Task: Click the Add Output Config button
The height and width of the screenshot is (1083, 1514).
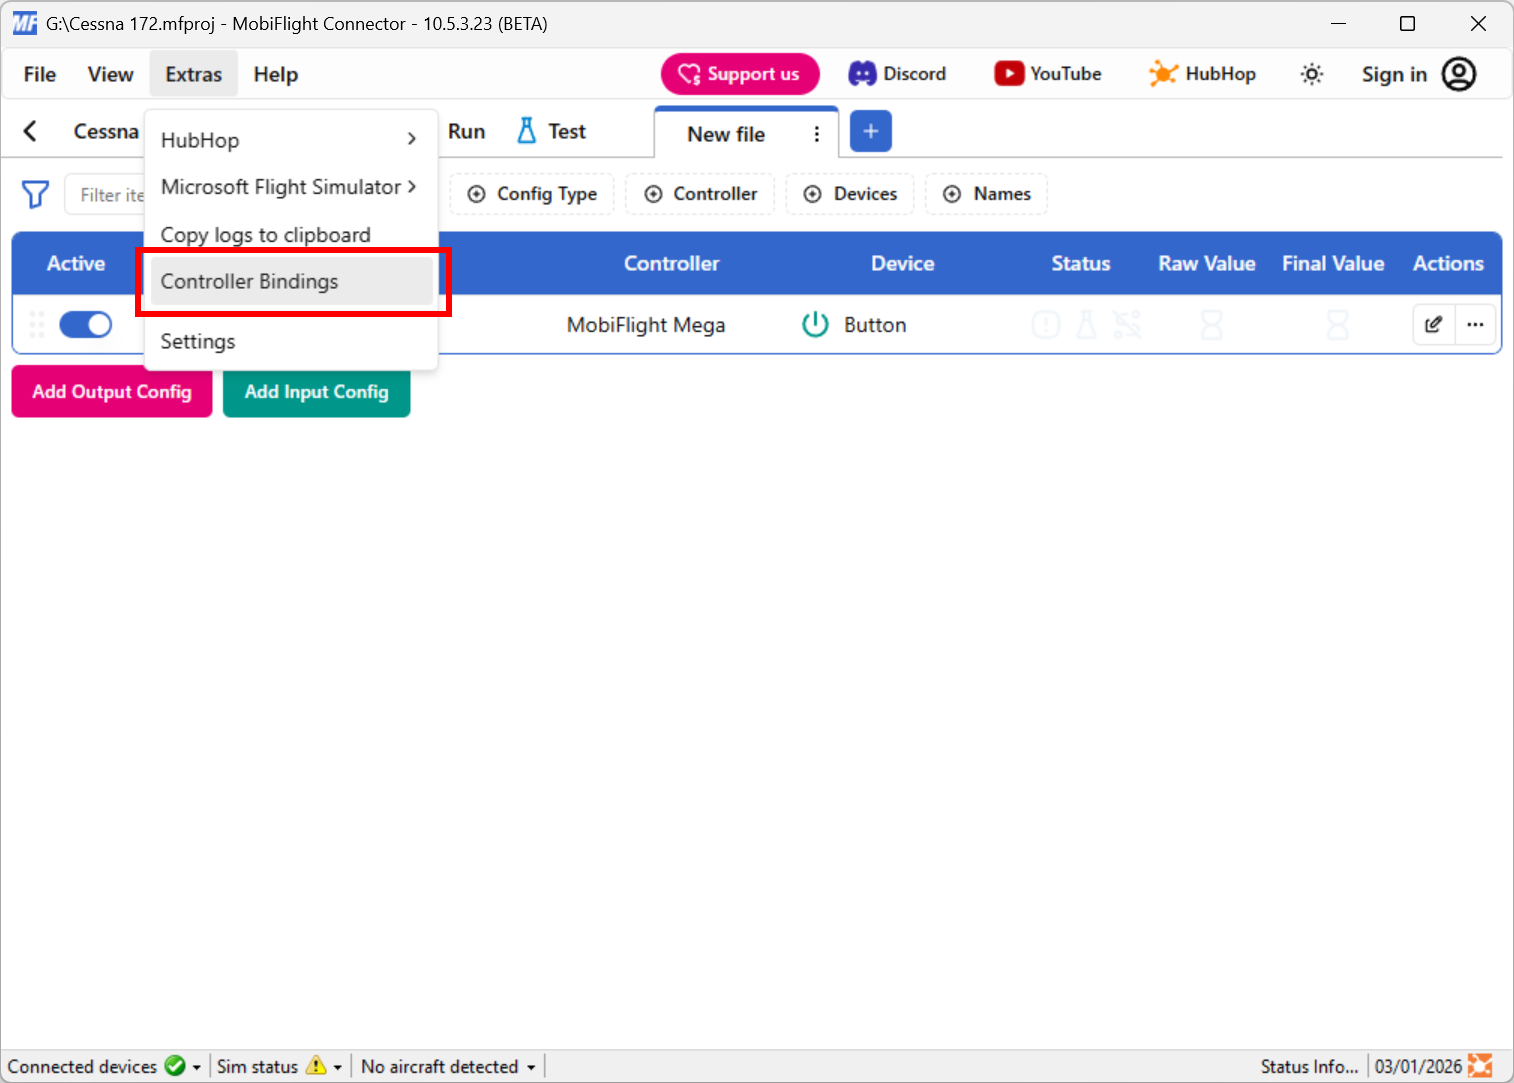Action: click(111, 391)
